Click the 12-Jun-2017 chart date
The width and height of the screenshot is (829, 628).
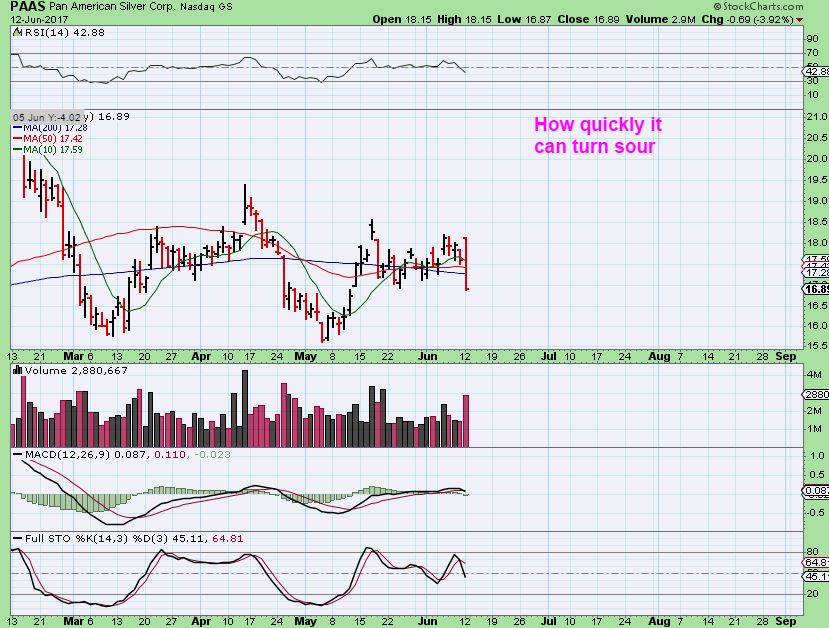click(39, 20)
